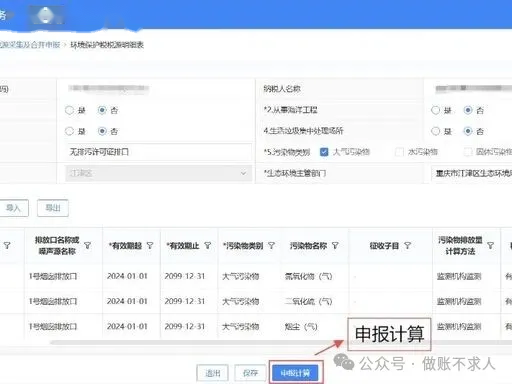This screenshot has width=512, height=384.
Task: Click the 导入 button
Action: 13,208
